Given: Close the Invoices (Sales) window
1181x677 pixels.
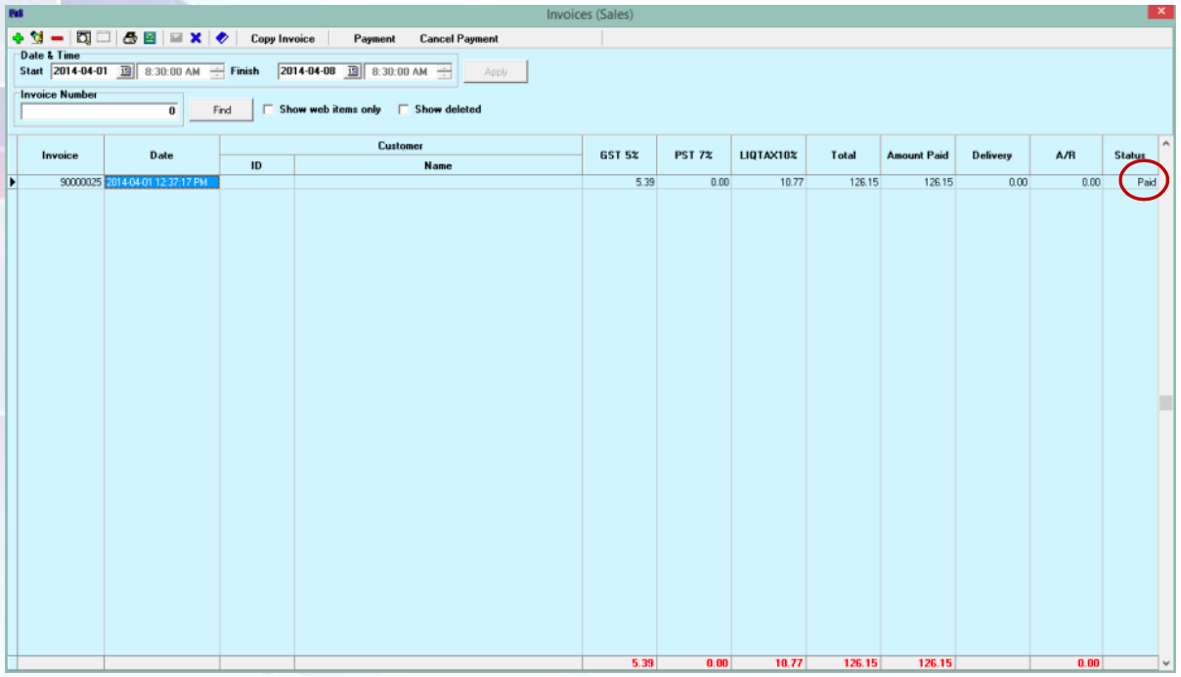Looking at the screenshot, I should click(x=1161, y=11).
